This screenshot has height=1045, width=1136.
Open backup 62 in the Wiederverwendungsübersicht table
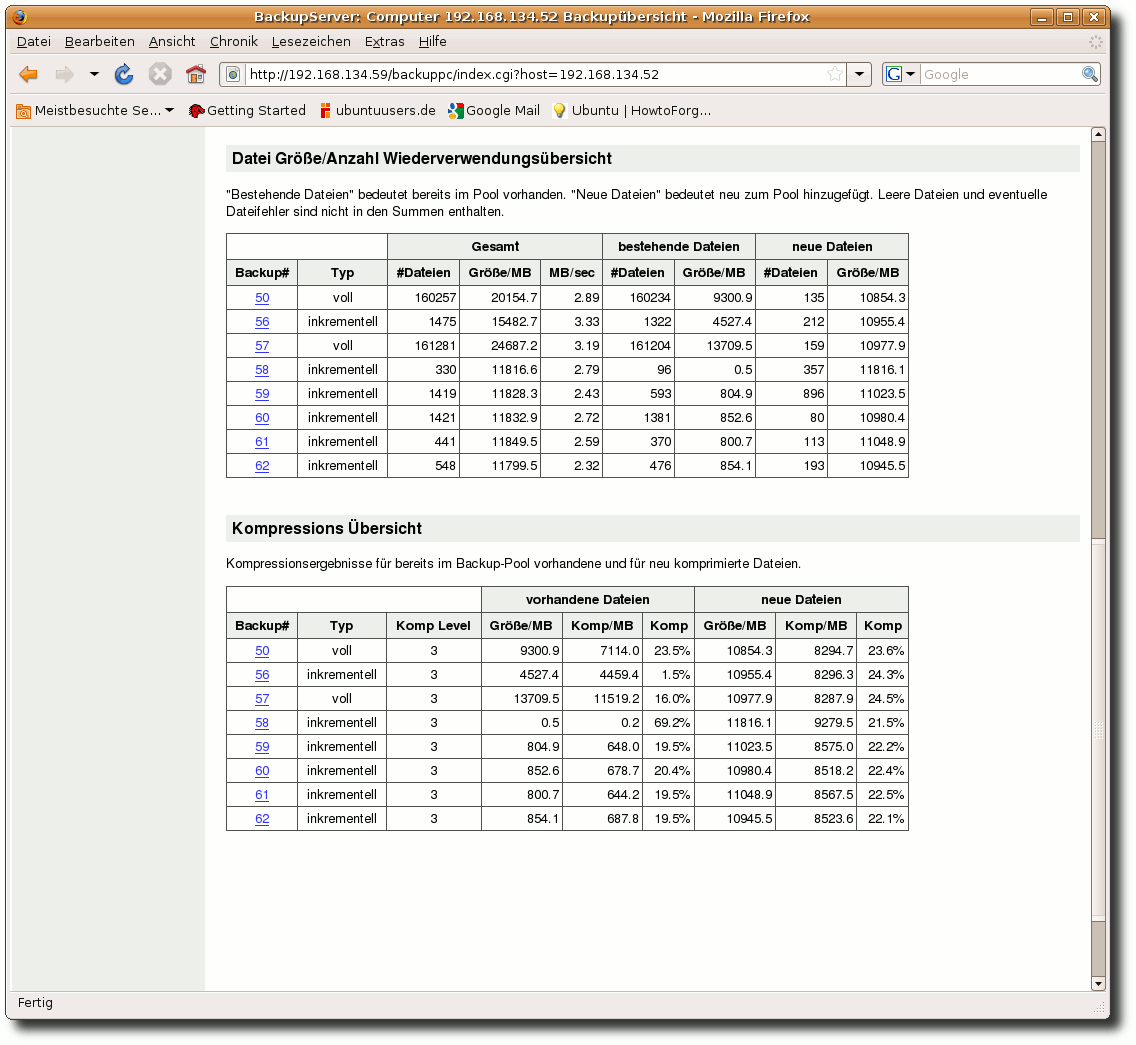[x=262, y=465]
